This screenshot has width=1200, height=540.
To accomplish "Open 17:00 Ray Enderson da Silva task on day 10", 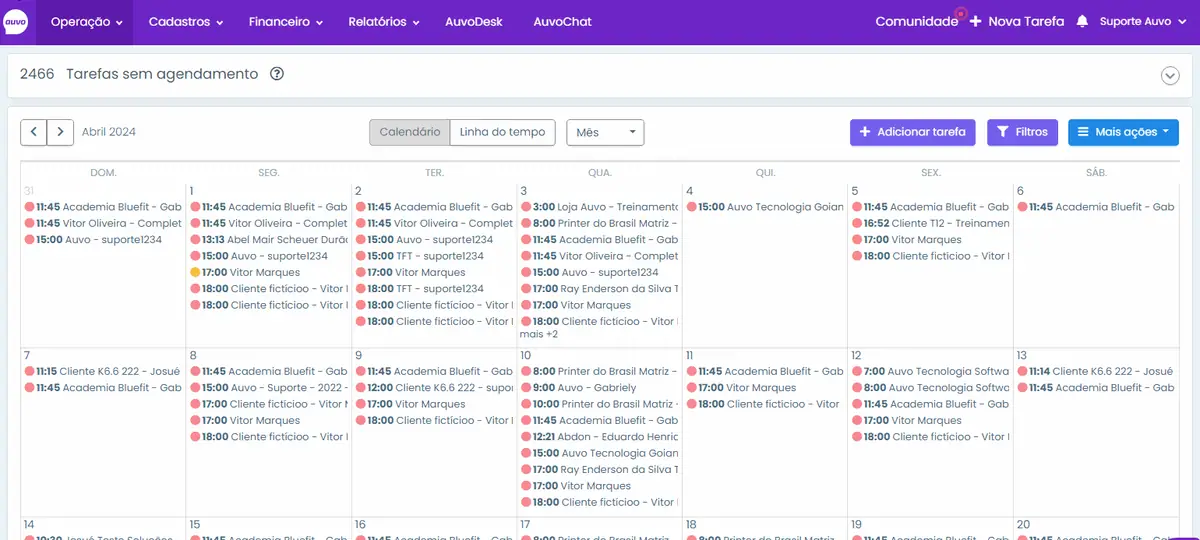I will [599, 470].
